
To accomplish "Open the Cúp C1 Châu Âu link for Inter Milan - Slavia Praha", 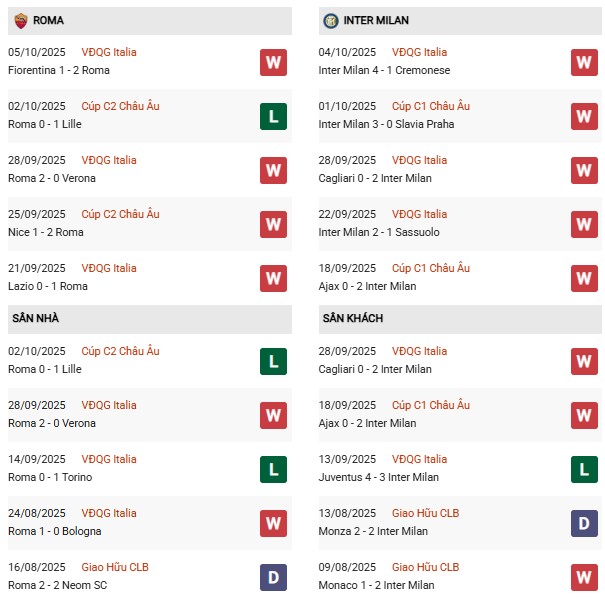I will click(x=431, y=106).
